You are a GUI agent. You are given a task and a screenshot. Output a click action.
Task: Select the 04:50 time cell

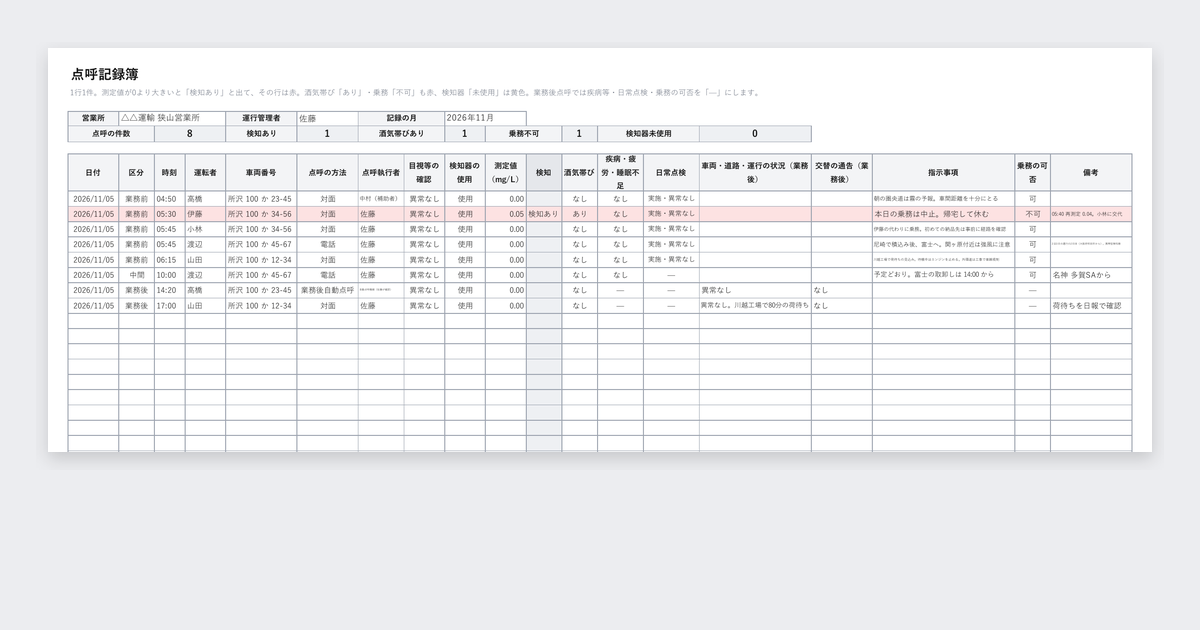click(x=170, y=199)
